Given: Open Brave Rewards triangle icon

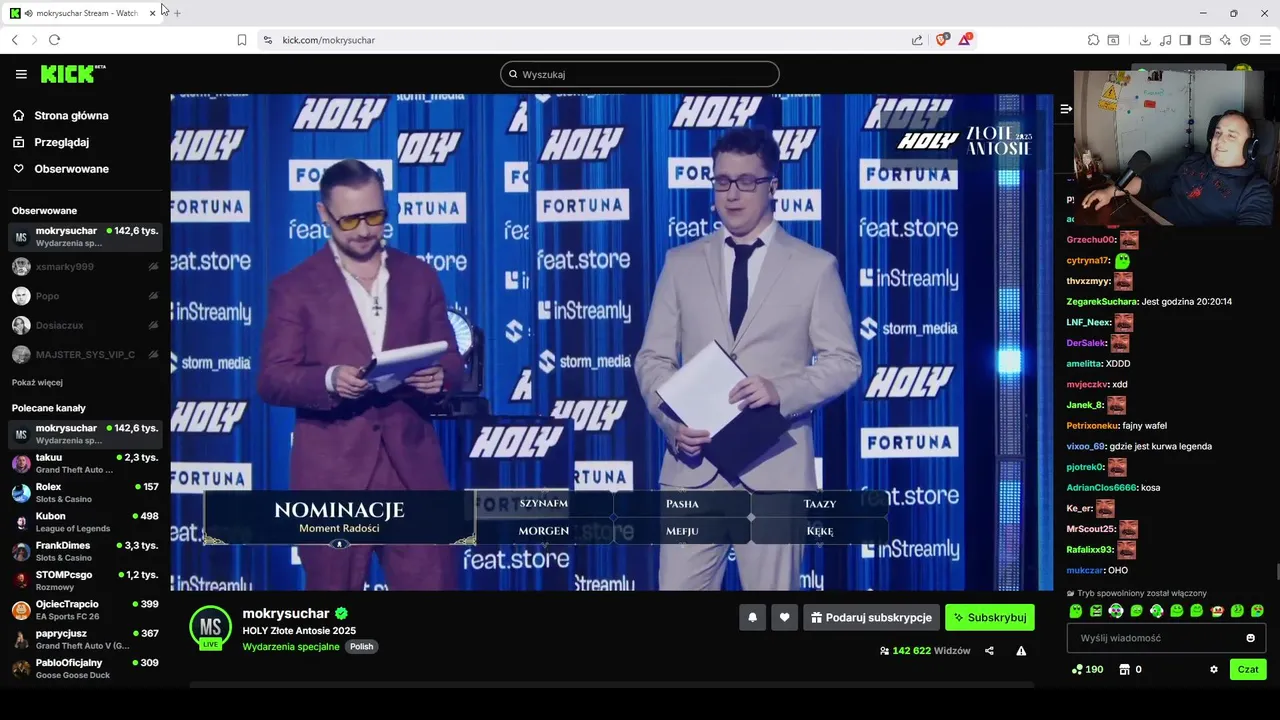Looking at the screenshot, I should 965,40.
